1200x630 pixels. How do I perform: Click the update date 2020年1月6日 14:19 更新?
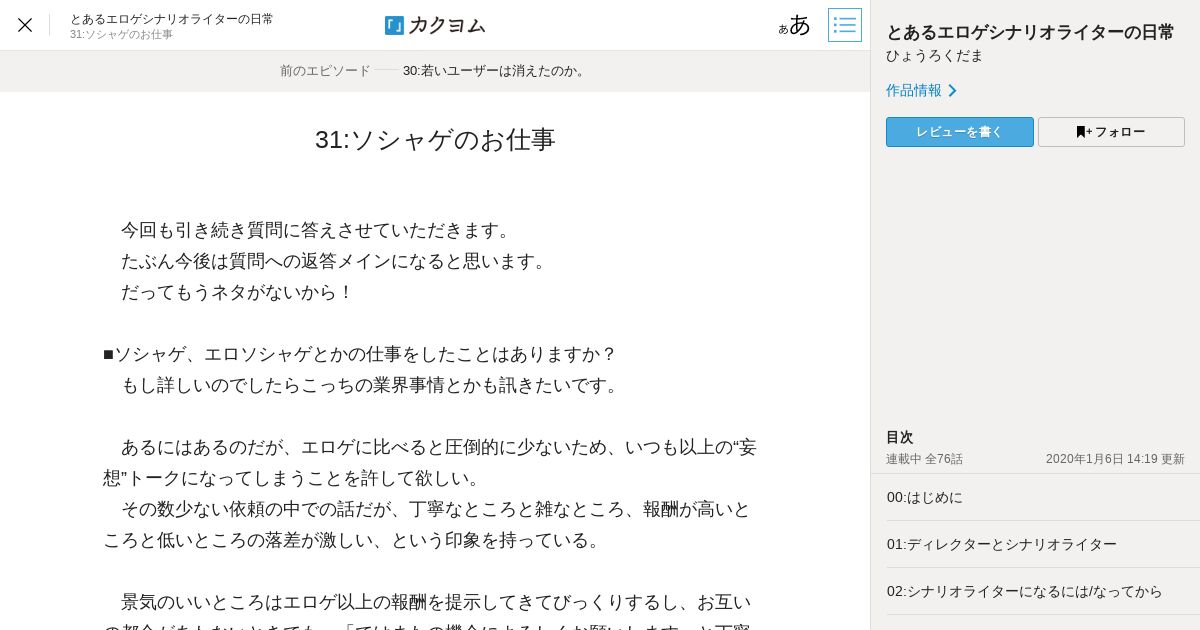(x=1115, y=459)
